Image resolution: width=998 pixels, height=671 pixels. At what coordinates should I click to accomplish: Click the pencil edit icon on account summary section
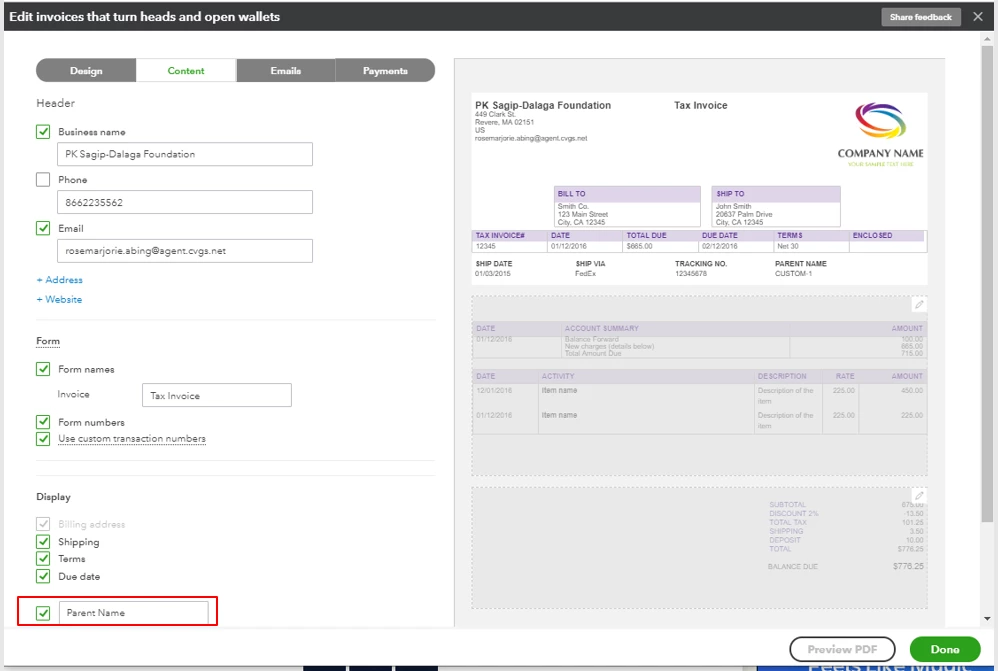coord(919,305)
